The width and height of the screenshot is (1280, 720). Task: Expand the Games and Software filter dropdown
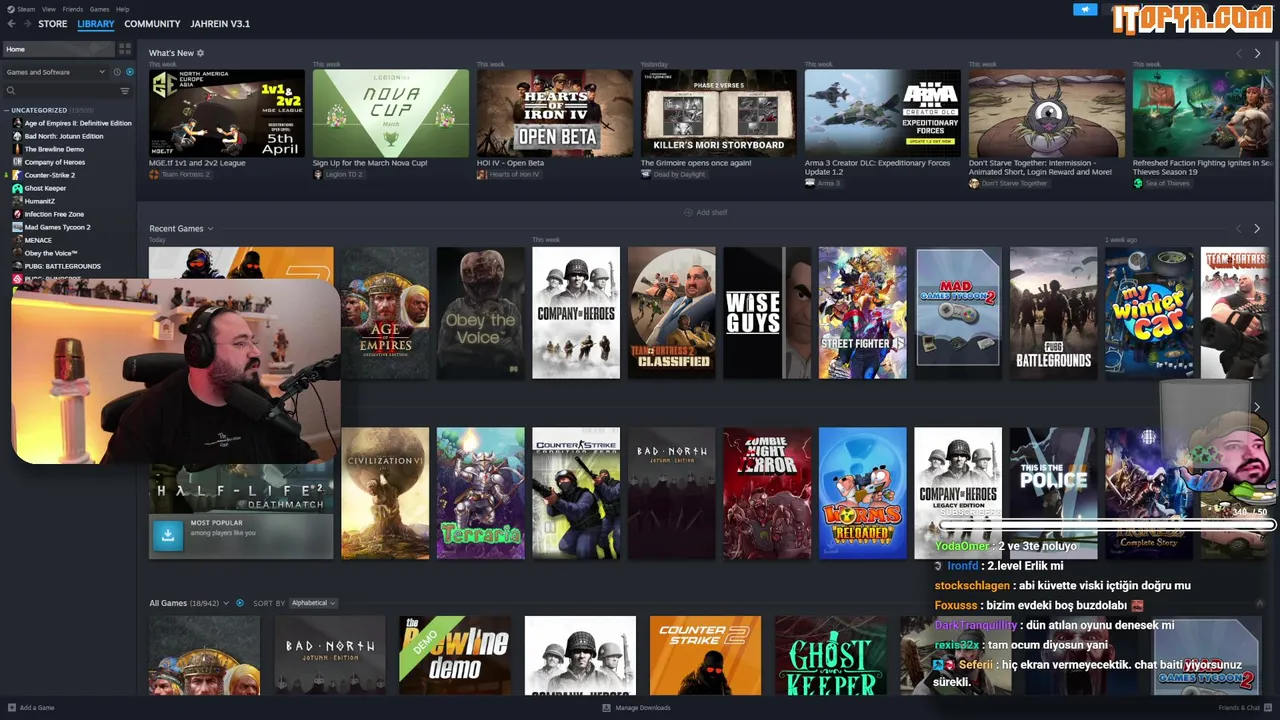[55, 72]
